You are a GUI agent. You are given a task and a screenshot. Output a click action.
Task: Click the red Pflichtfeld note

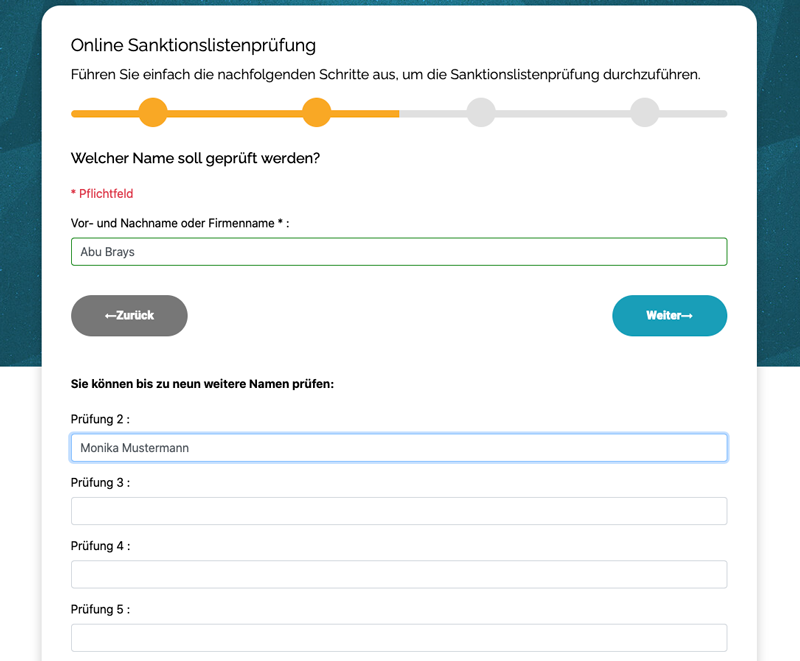click(102, 193)
